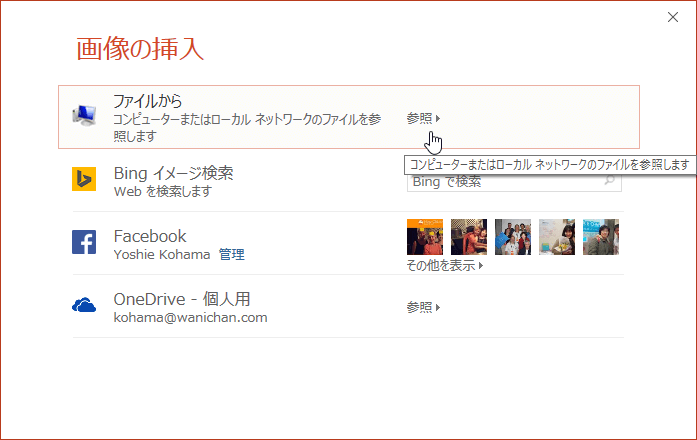Open 参照 in the OneDrive row
Image resolution: width=697 pixels, height=440 pixels.
[423, 307]
